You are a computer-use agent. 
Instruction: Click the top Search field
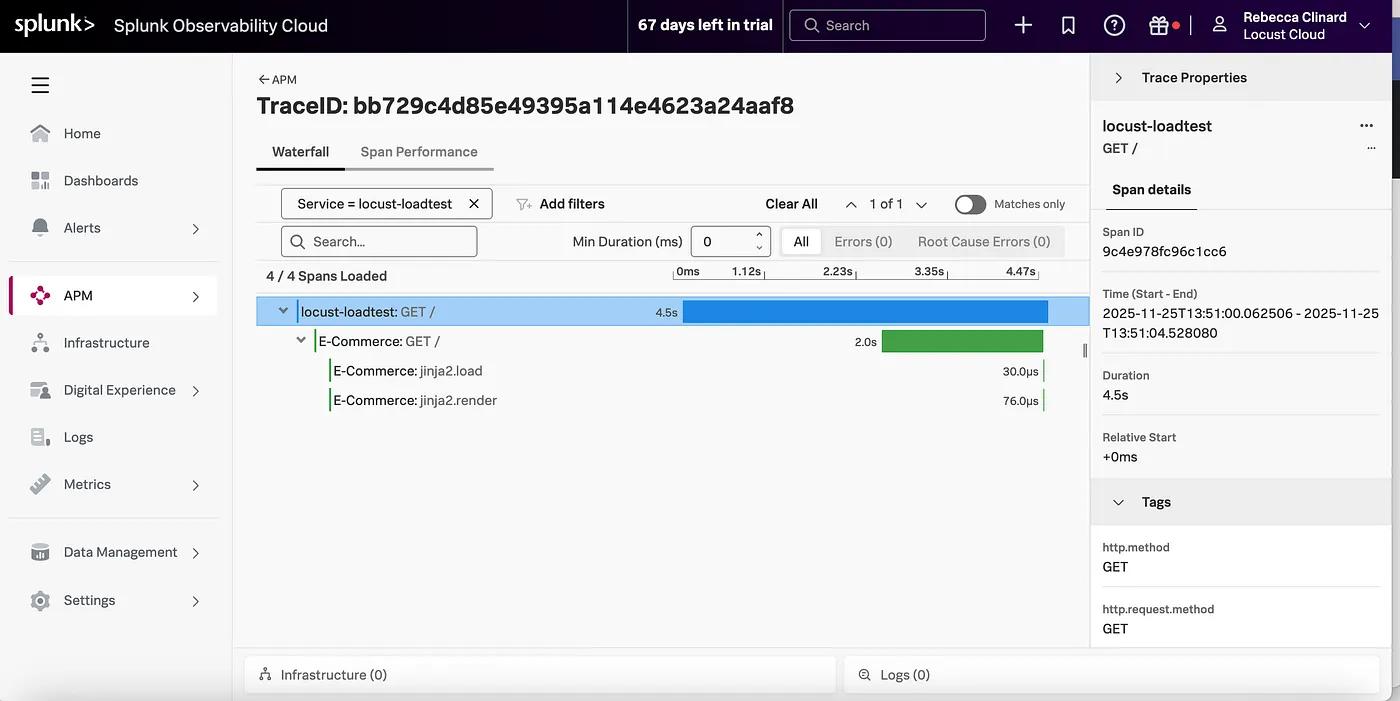pyautogui.click(x=887, y=25)
